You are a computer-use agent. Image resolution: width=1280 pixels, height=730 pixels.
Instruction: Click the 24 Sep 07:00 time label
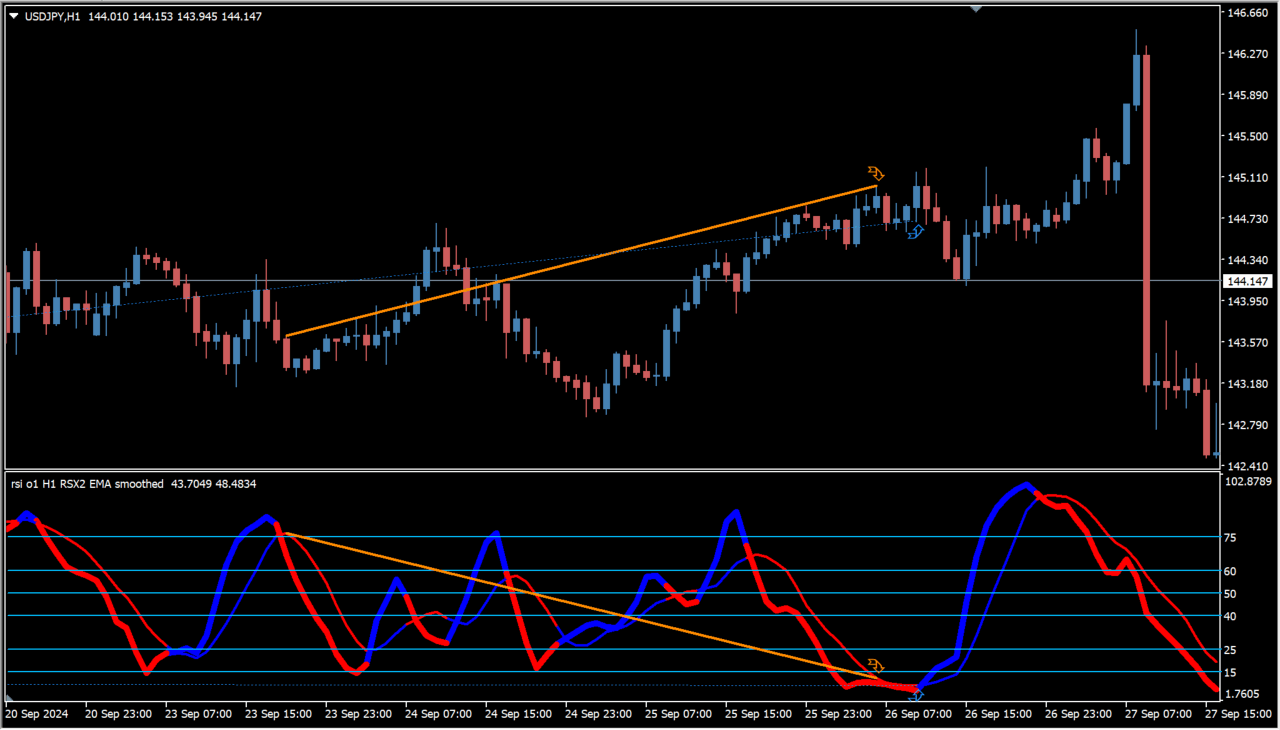click(440, 715)
